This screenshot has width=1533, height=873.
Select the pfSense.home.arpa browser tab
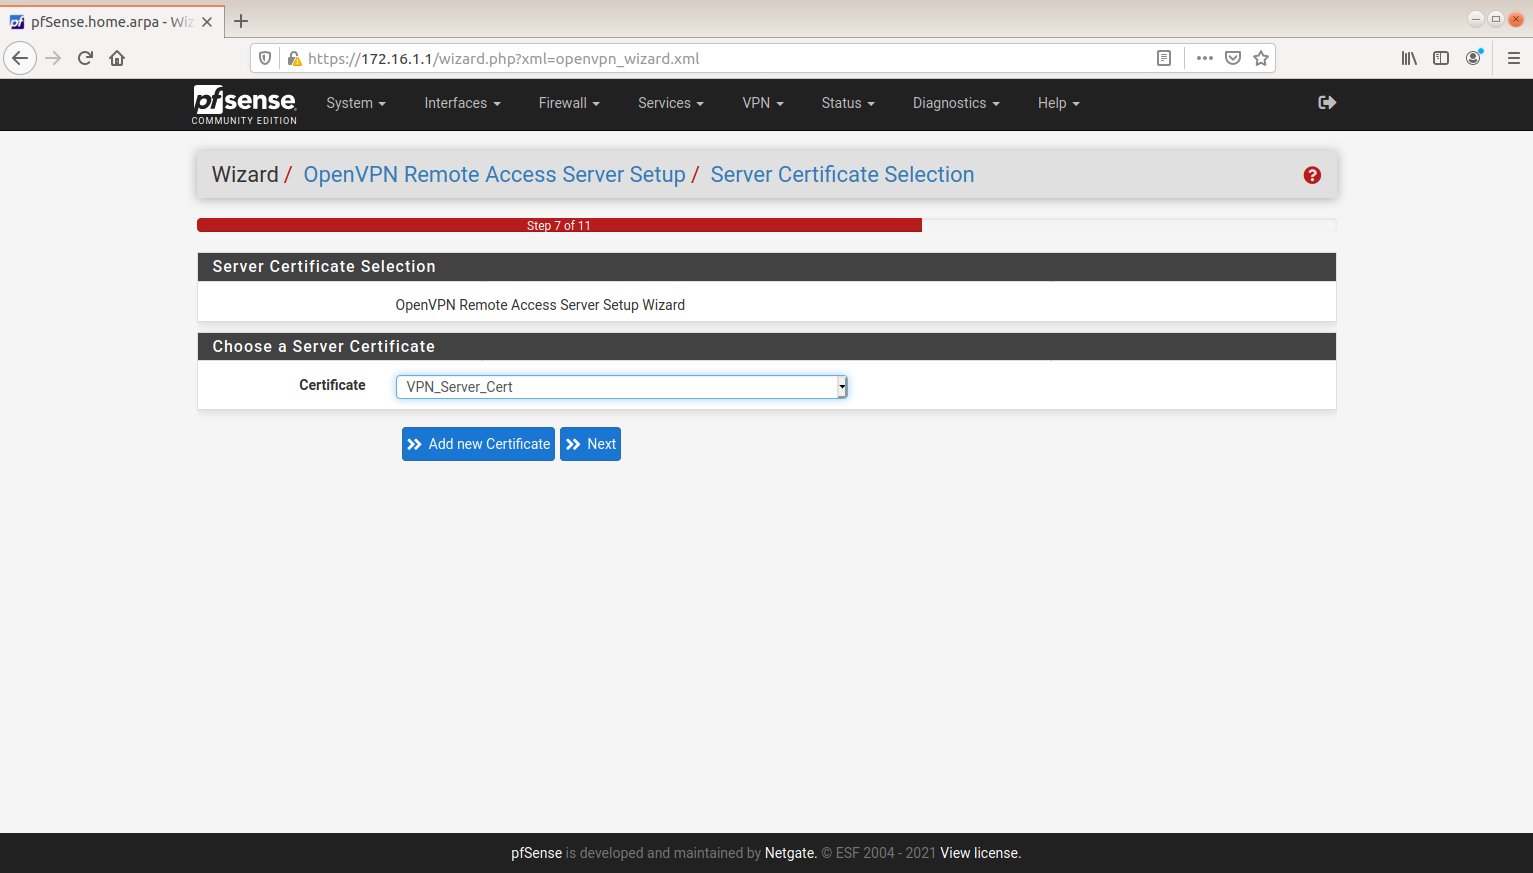point(110,21)
